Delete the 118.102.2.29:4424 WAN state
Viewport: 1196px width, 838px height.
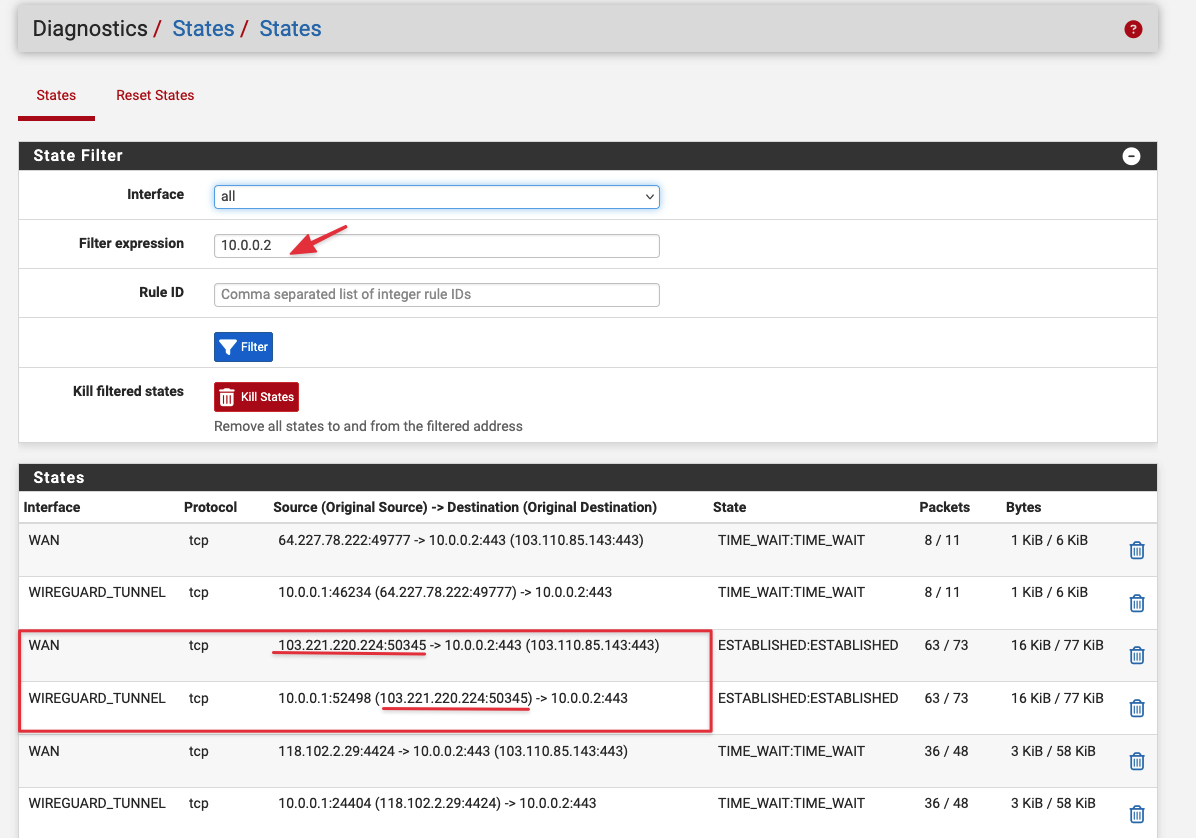coord(1136,761)
